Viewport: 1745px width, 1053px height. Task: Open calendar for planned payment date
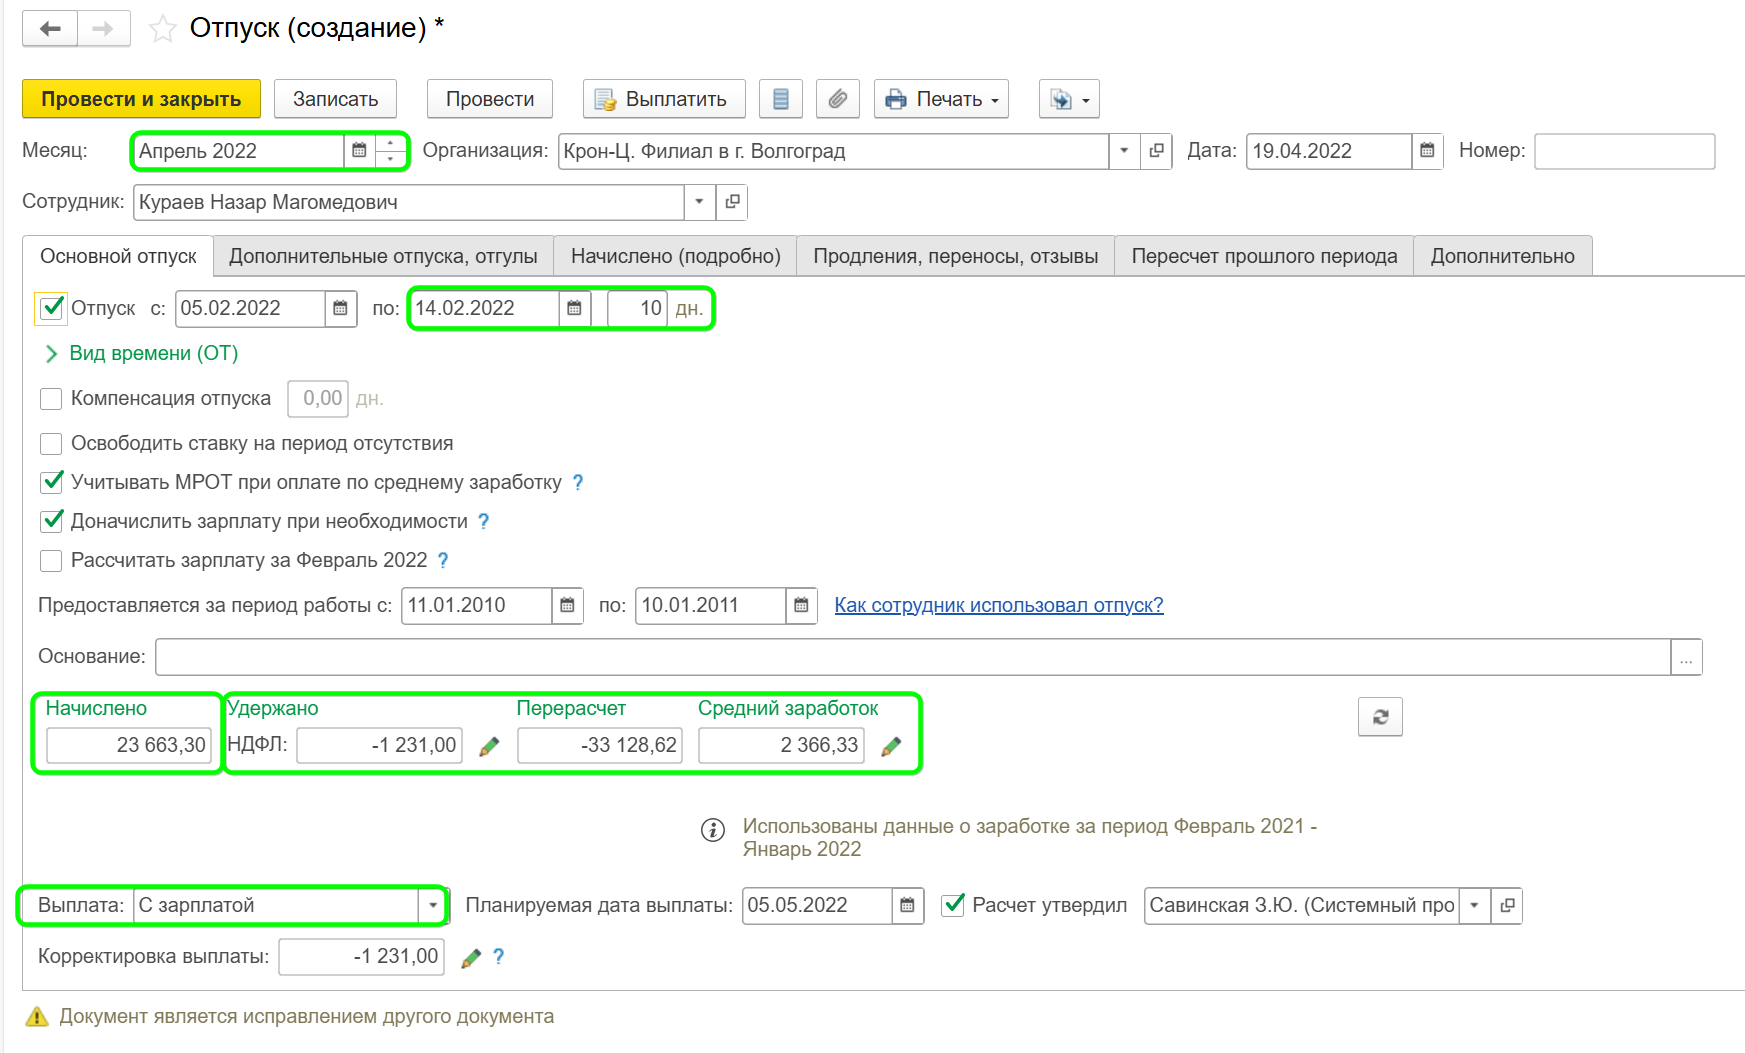[x=907, y=906]
